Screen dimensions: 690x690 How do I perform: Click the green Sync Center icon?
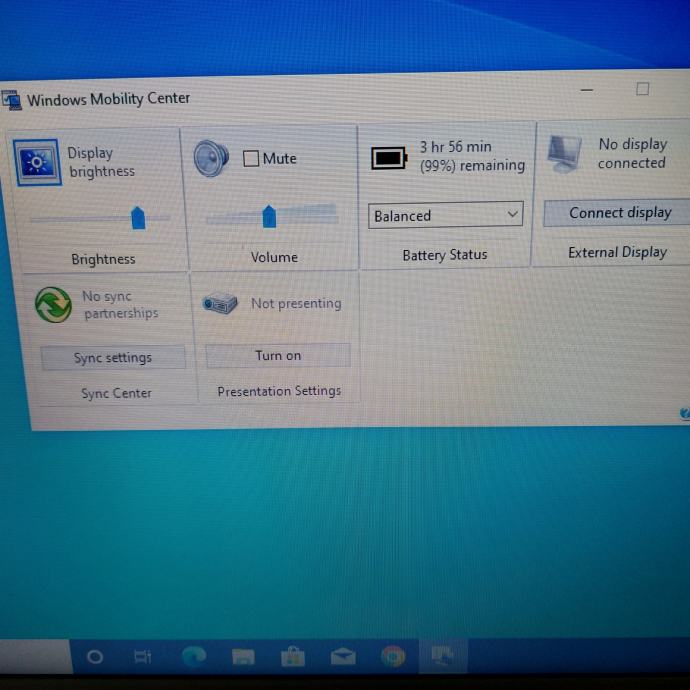[x=53, y=305]
